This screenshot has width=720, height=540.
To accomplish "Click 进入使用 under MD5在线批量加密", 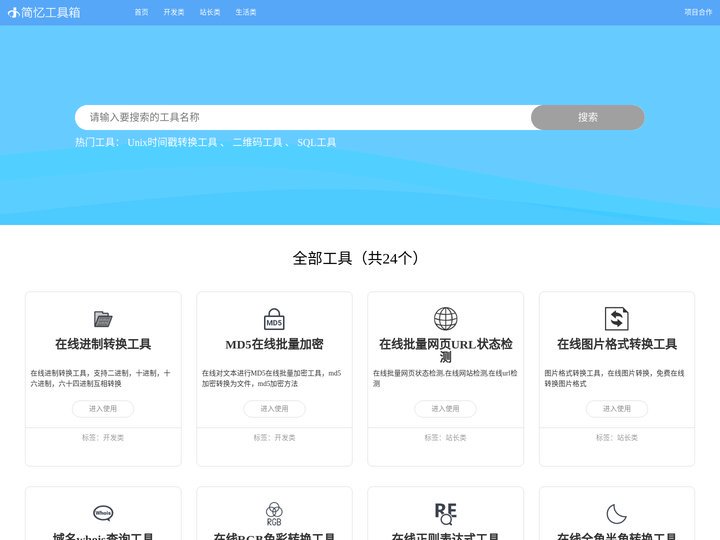I will 274,409.
